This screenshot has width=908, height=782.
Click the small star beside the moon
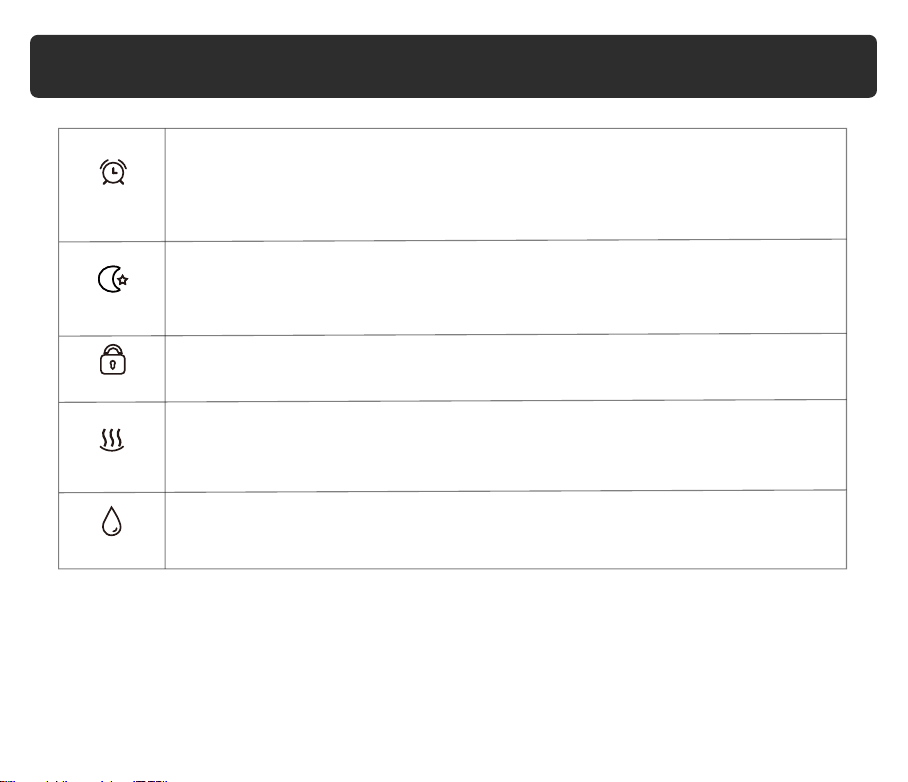pyautogui.click(x=123, y=280)
